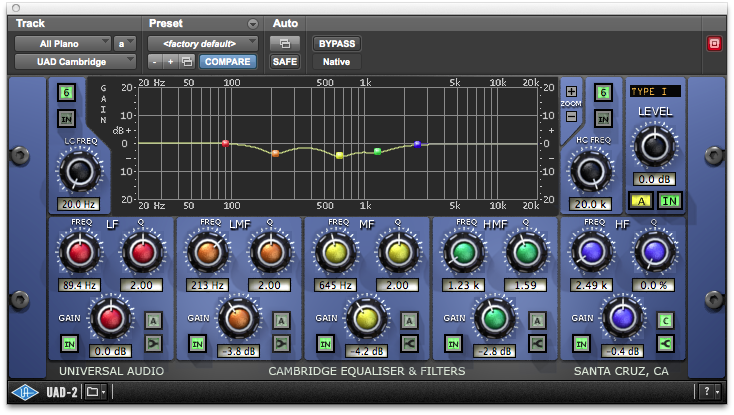This screenshot has height=415, width=734.
Task: Click the zoom in plus icon
Action: 571,91
